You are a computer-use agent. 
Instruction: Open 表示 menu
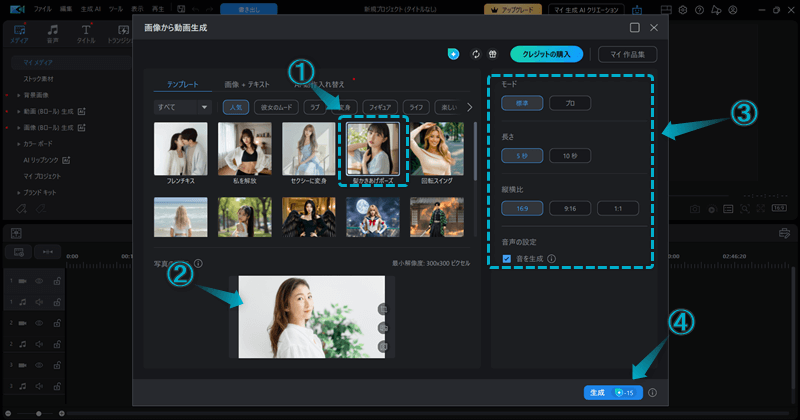click(137, 9)
